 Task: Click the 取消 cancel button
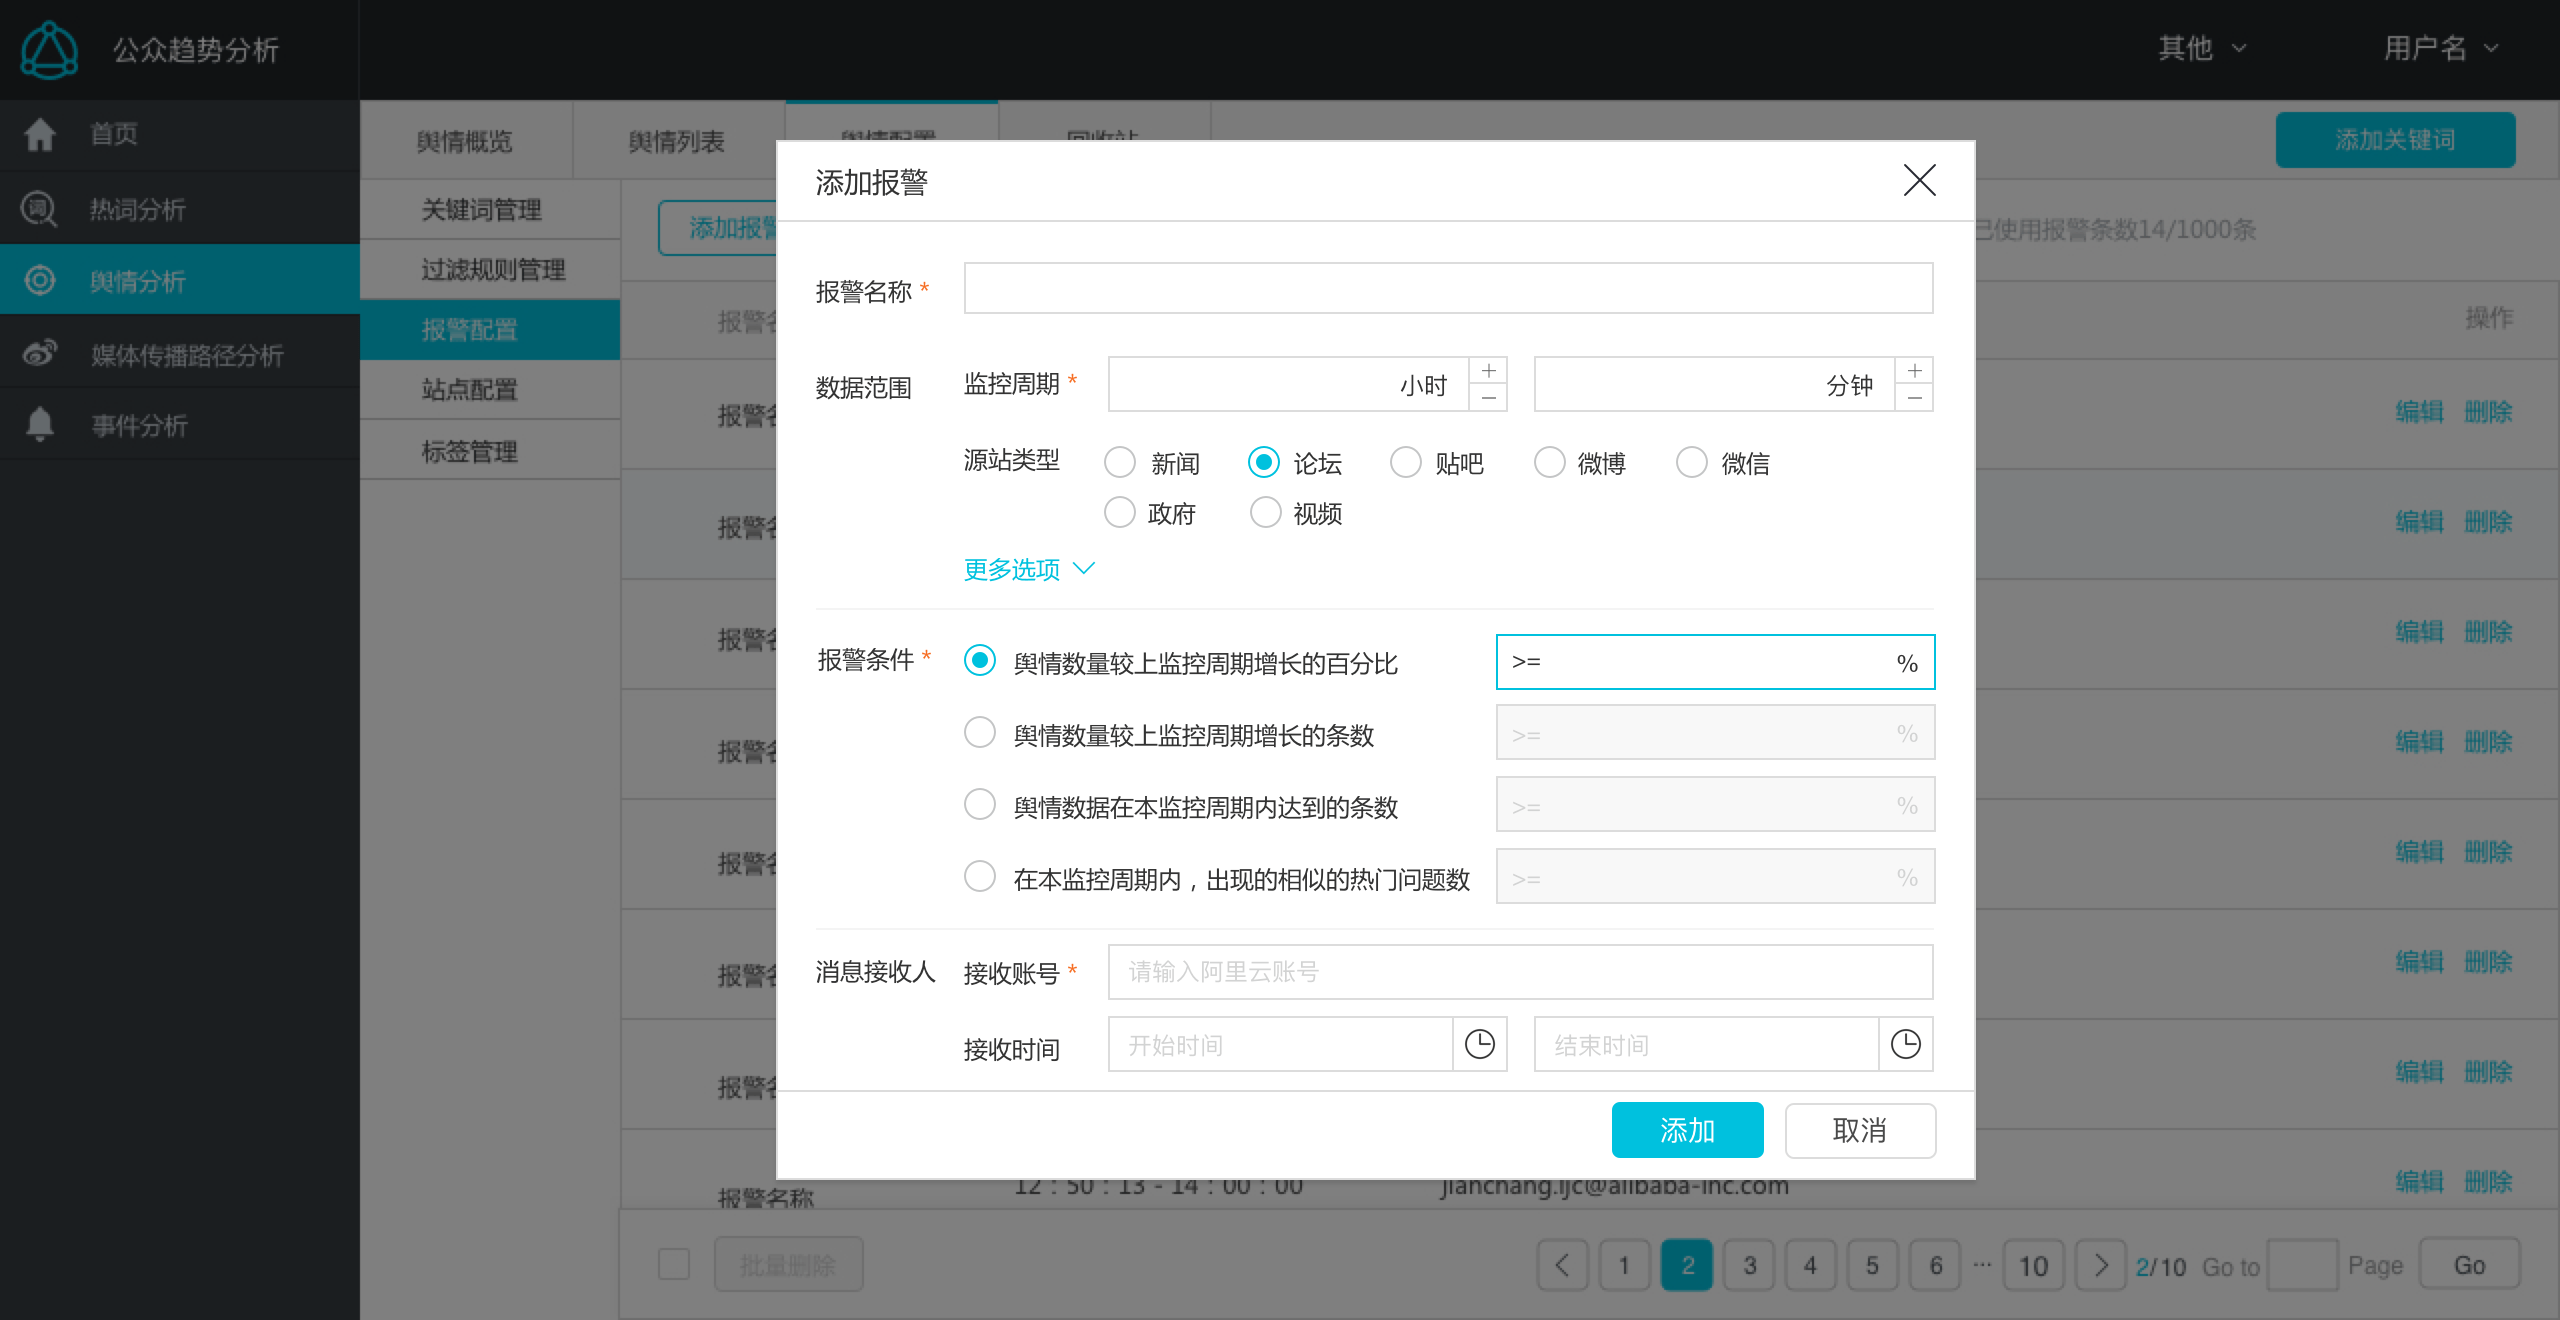1859,1130
